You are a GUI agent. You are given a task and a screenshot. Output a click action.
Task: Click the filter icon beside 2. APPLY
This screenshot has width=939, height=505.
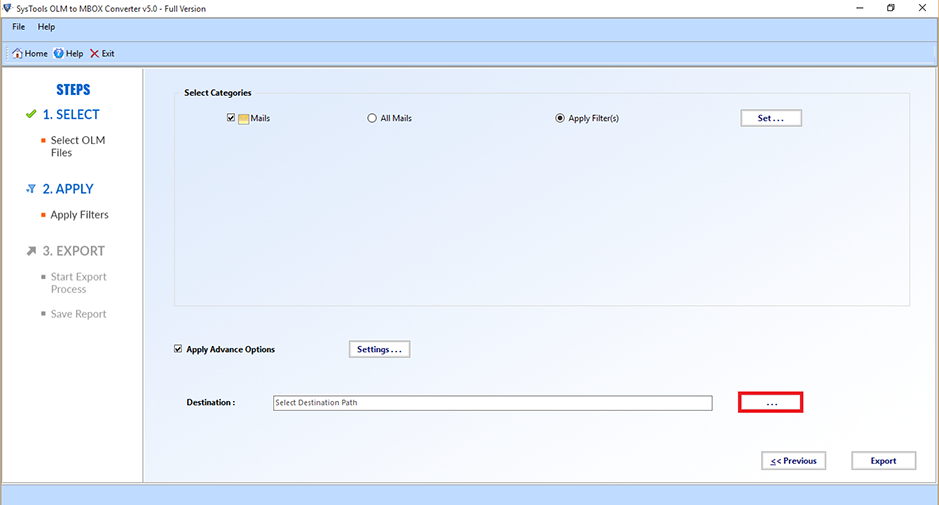click(x=31, y=189)
